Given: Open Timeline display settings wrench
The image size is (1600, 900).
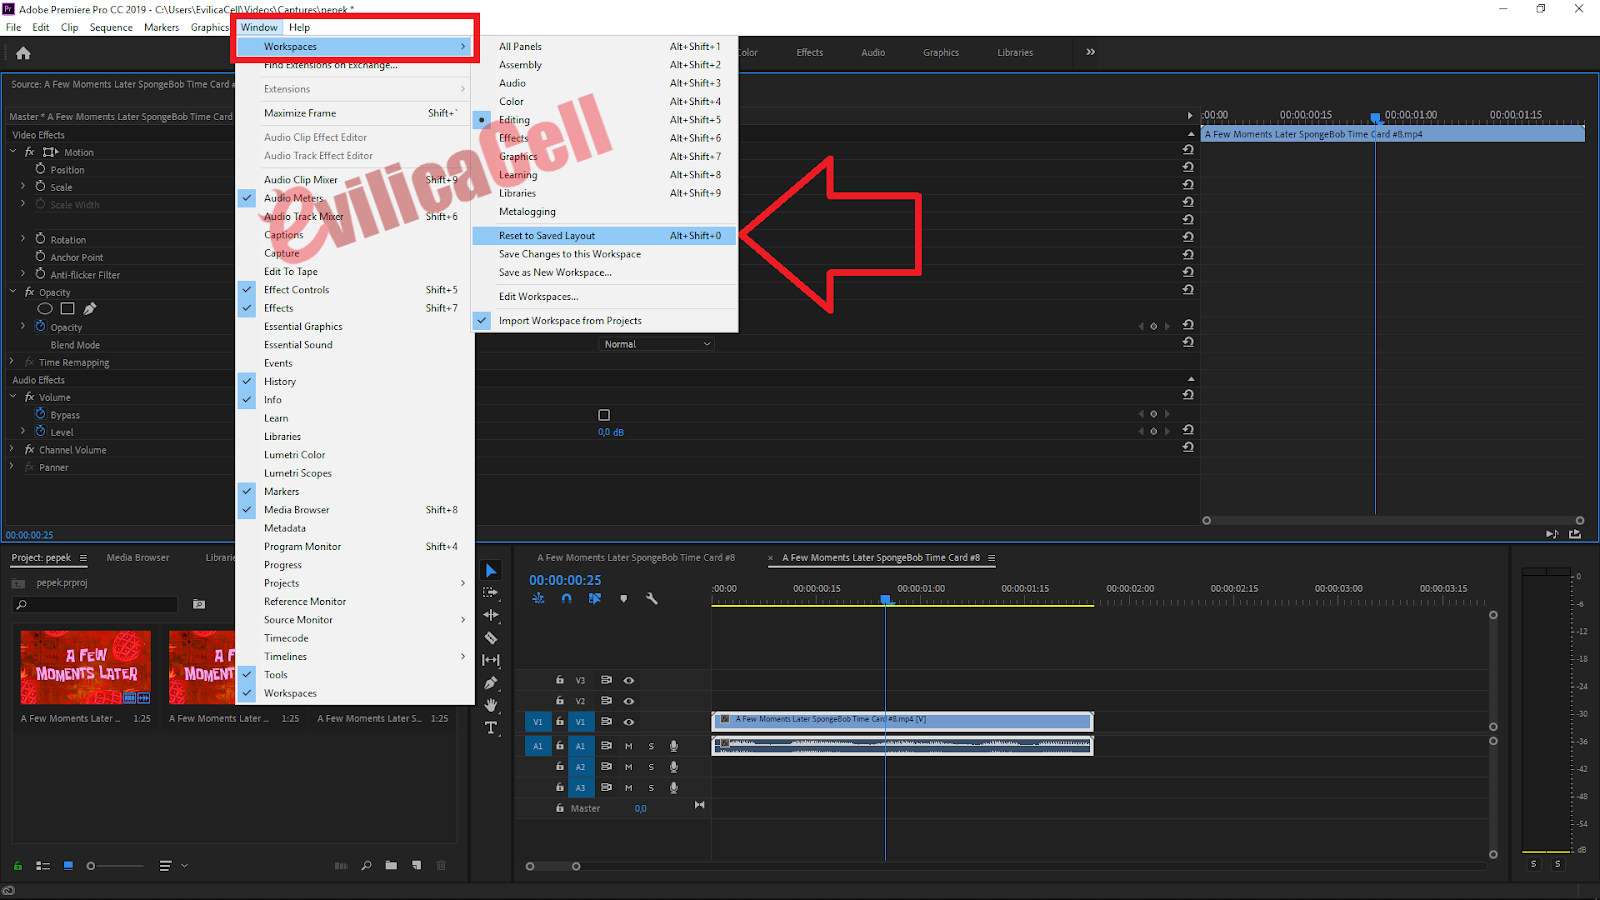Looking at the screenshot, I should (x=652, y=598).
